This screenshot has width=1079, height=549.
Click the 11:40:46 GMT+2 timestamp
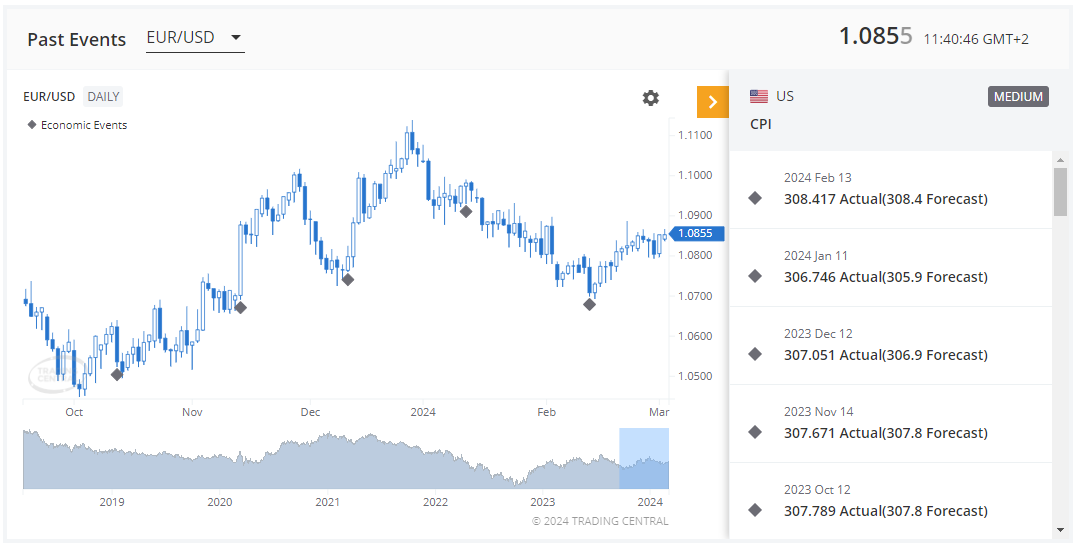[x=976, y=39]
